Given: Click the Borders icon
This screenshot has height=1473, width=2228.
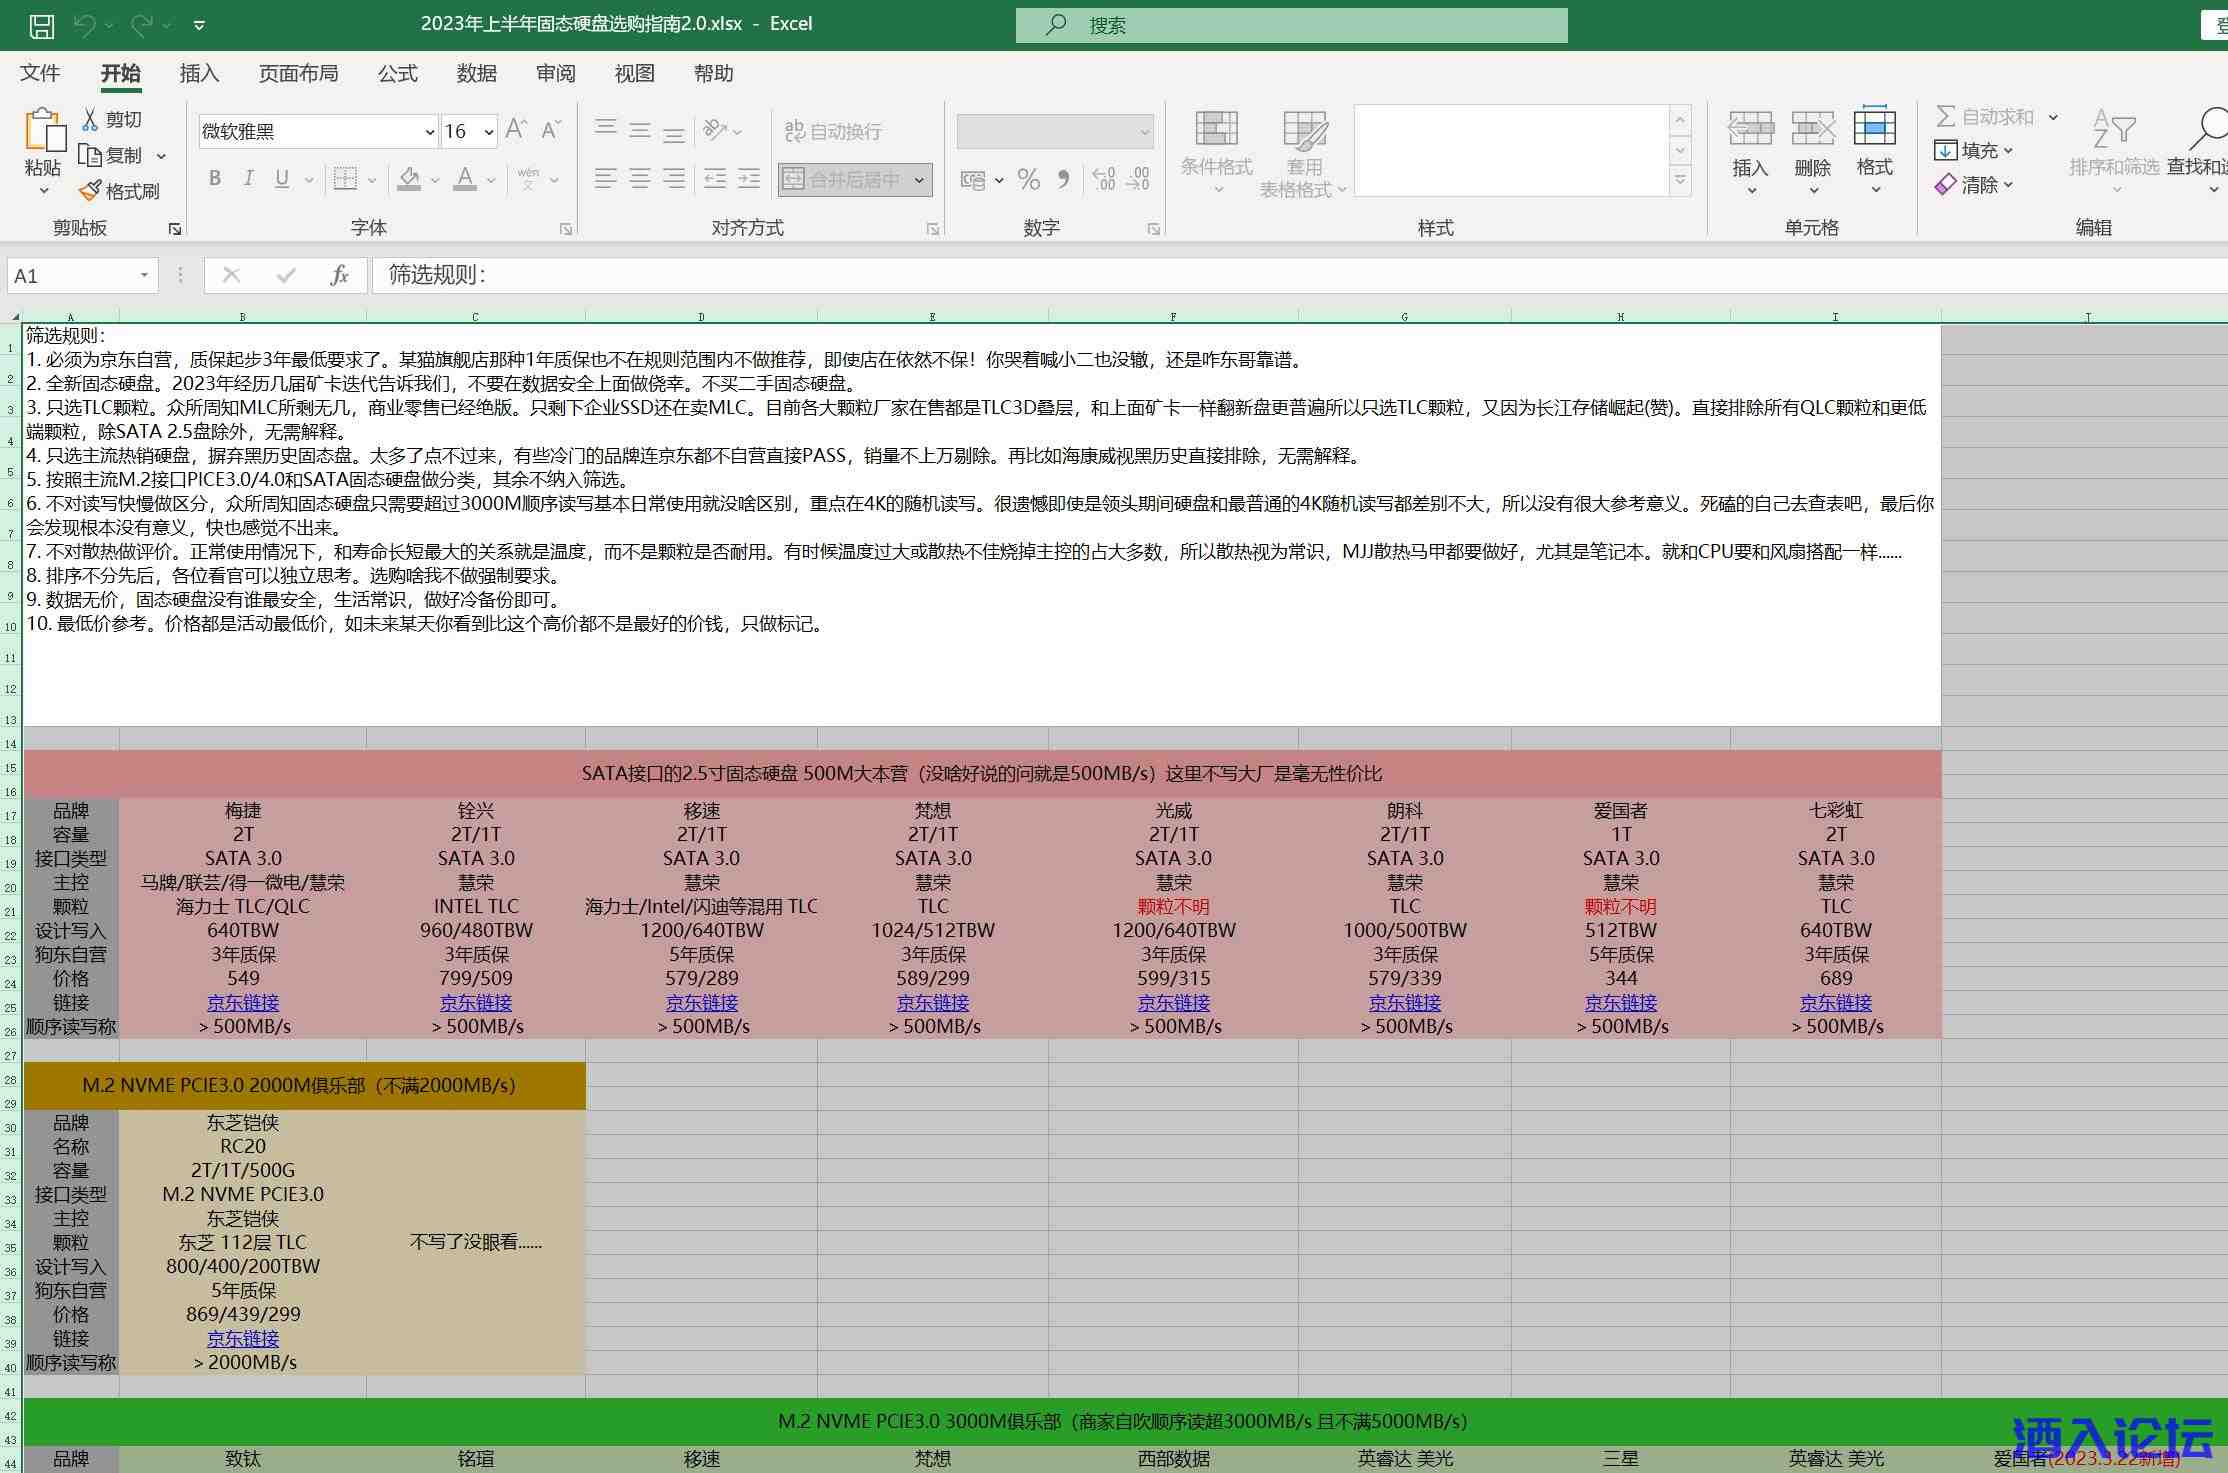Looking at the screenshot, I should pos(346,179).
